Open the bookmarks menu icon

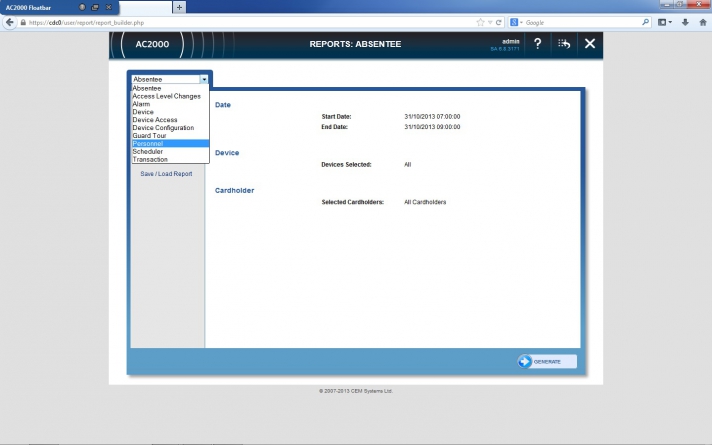click(665, 22)
